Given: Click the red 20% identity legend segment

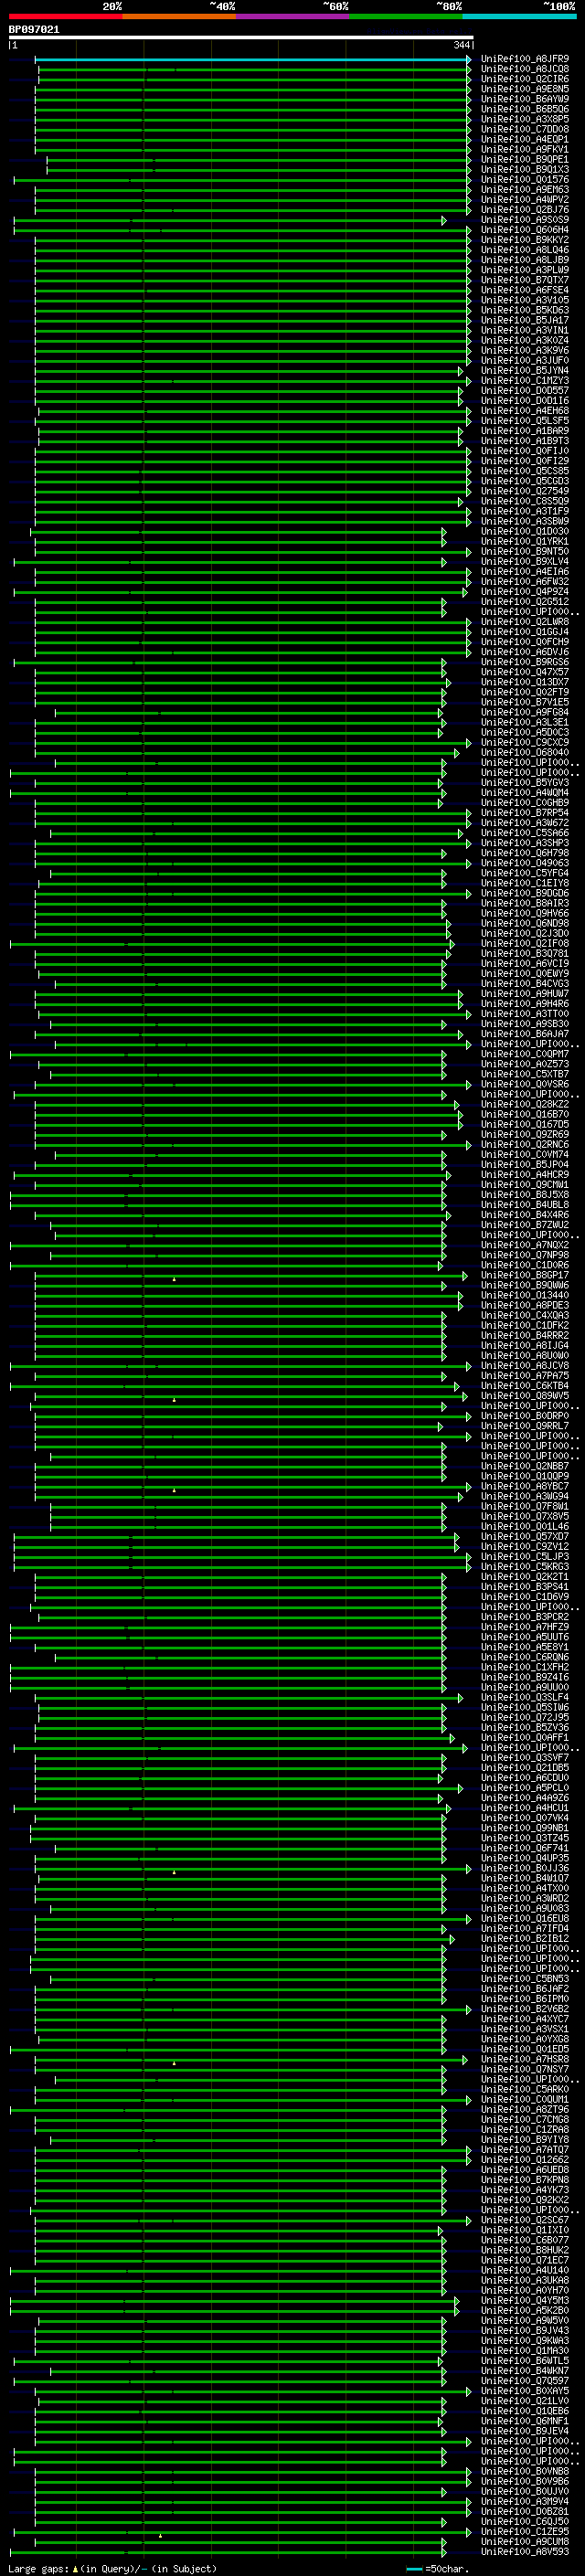Looking at the screenshot, I should point(65,16).
